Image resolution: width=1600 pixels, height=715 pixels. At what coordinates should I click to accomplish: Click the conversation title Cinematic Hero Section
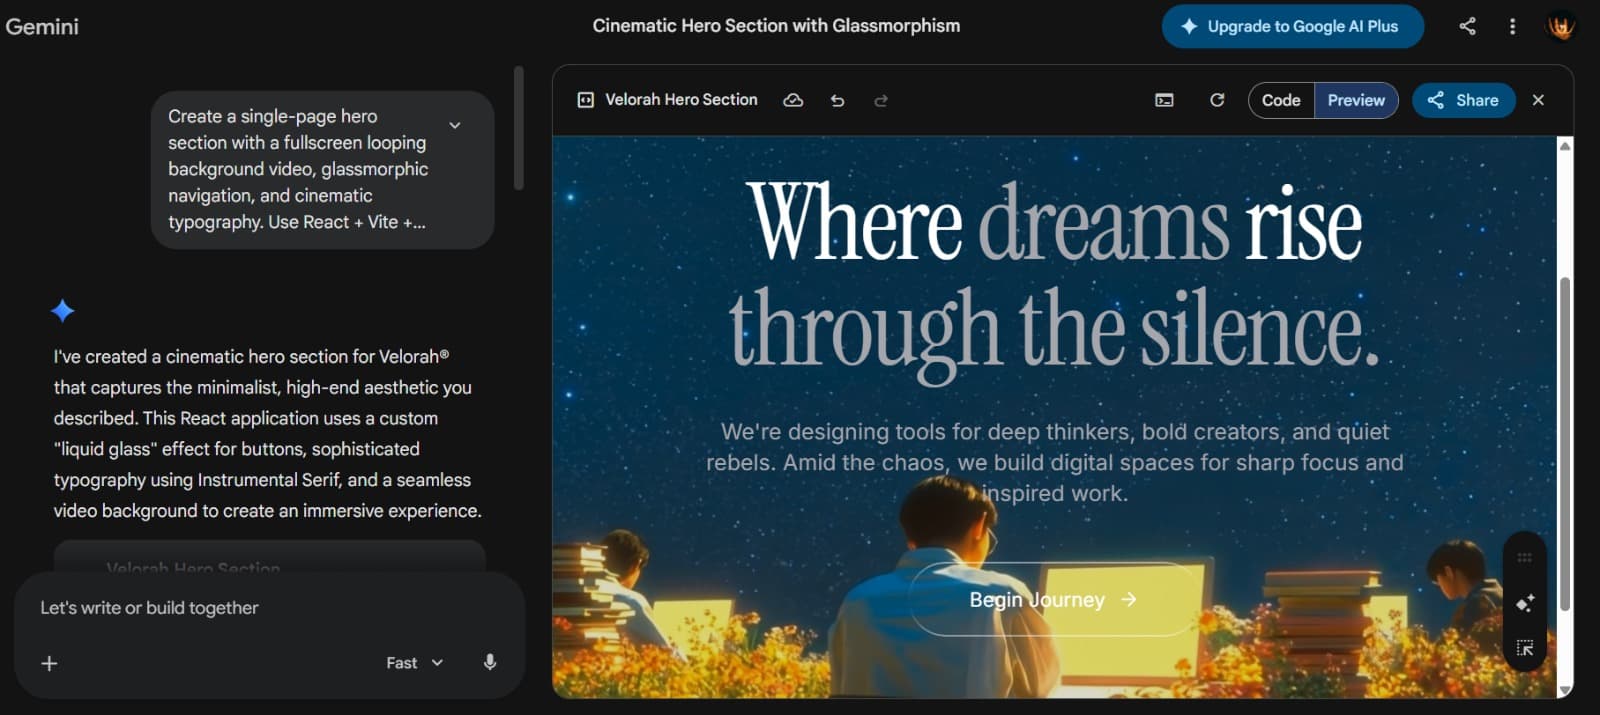tap(776, 26)
